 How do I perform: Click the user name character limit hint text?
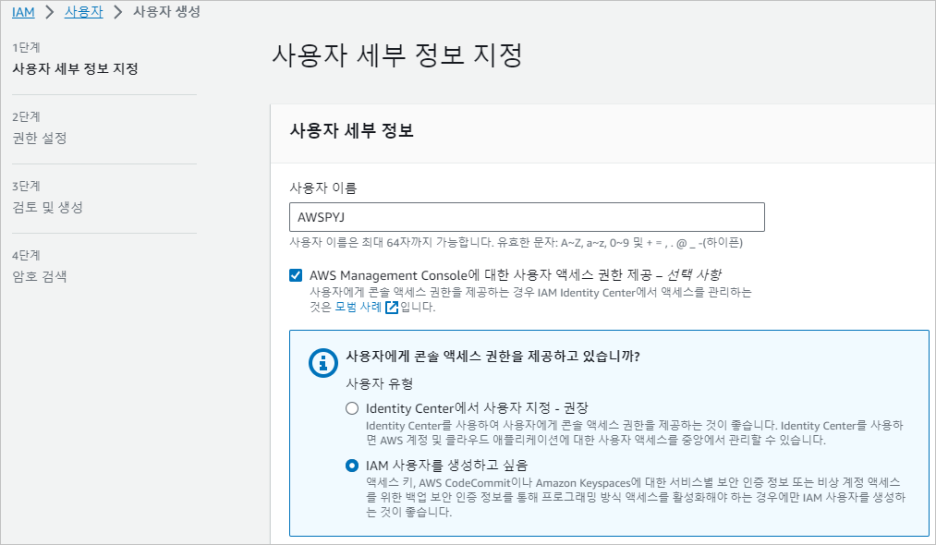coord(516,243)
